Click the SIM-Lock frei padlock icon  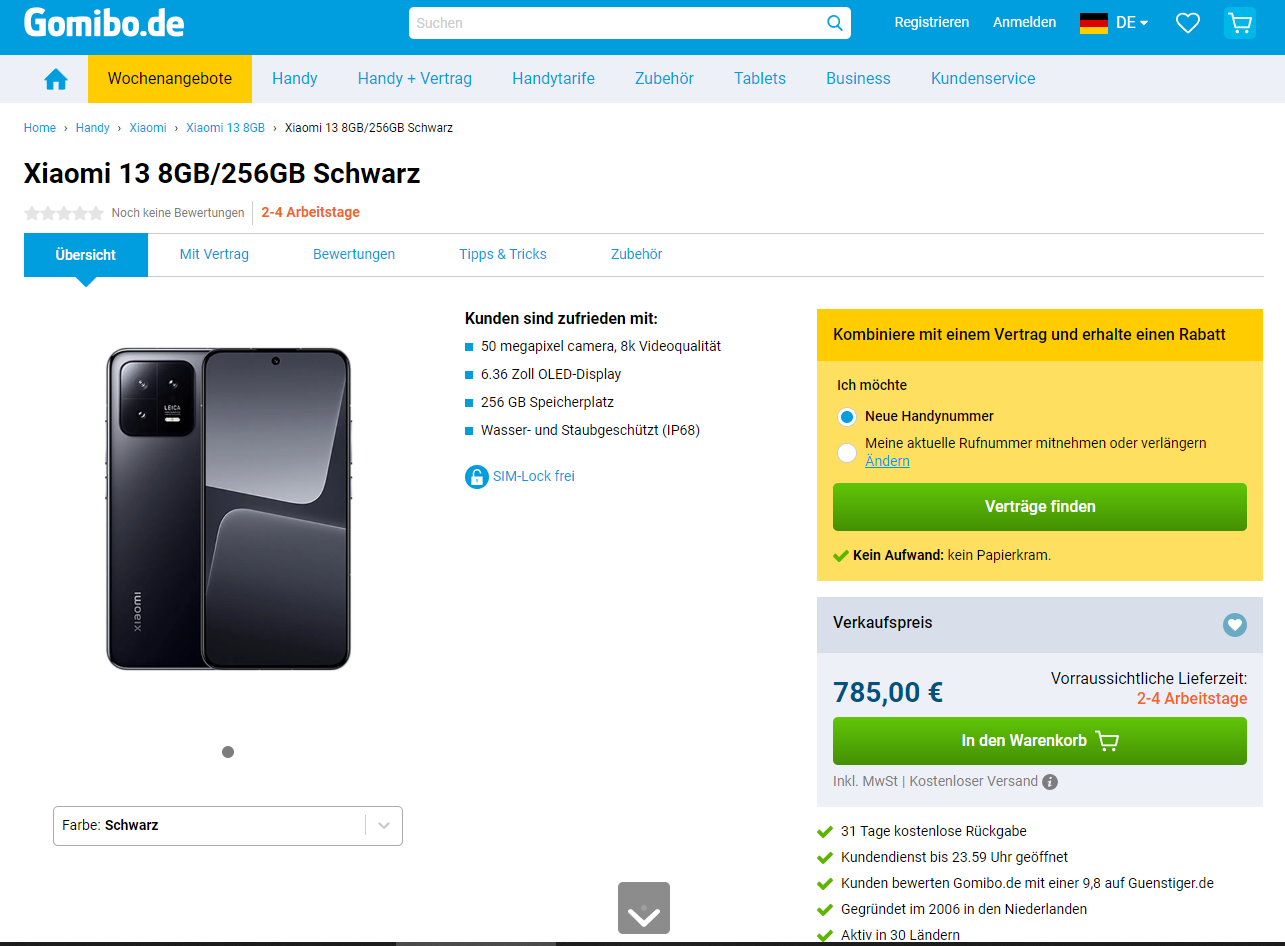[477, 477]
